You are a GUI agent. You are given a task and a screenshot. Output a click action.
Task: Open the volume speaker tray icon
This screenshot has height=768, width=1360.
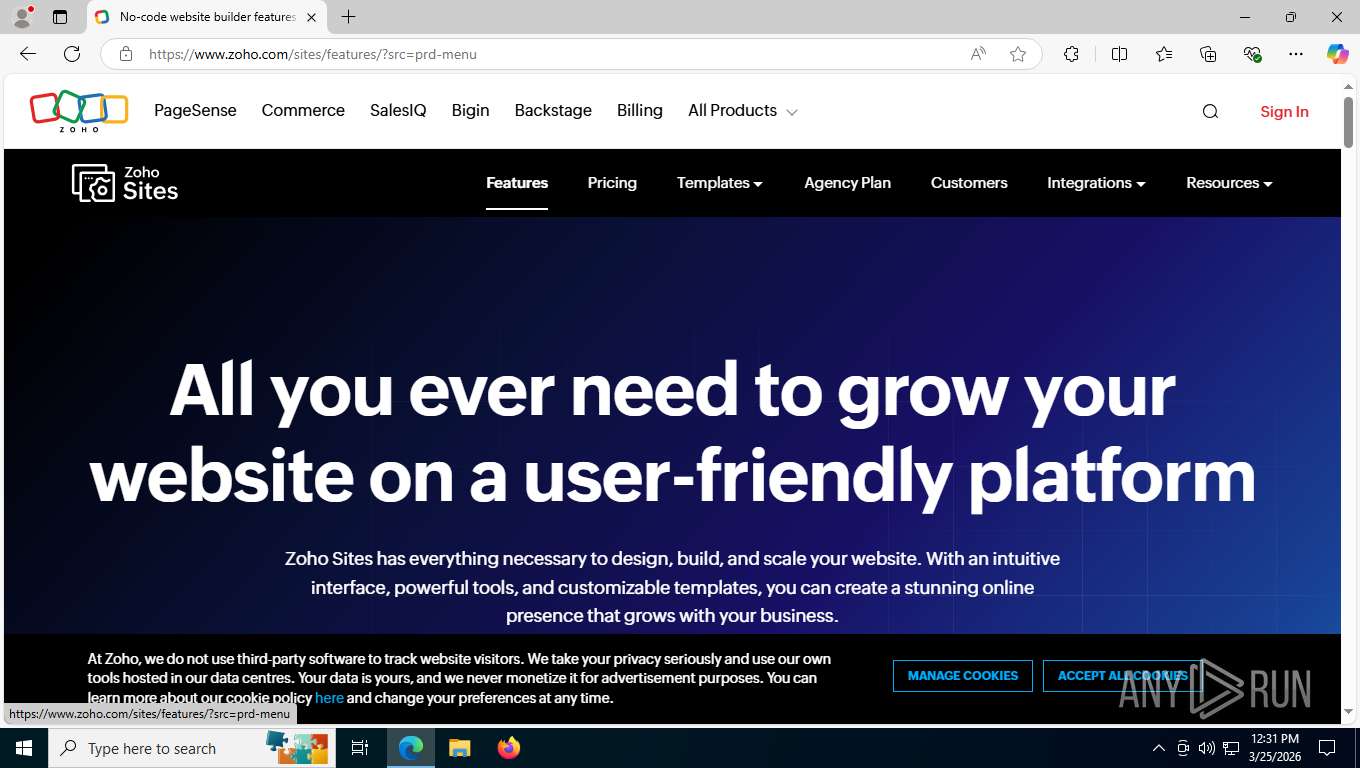(1206, 748)
